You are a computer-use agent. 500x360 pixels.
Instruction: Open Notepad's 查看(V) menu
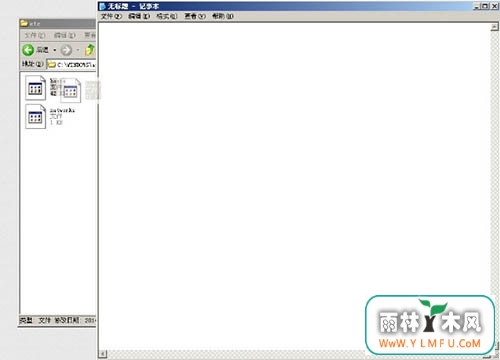[x=195, y=16]
